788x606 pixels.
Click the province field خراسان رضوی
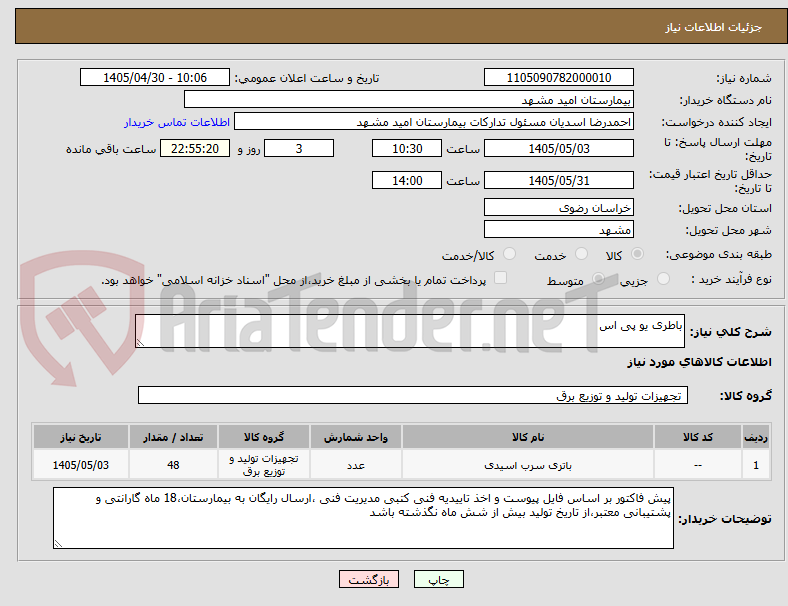[x=559, y=208]
